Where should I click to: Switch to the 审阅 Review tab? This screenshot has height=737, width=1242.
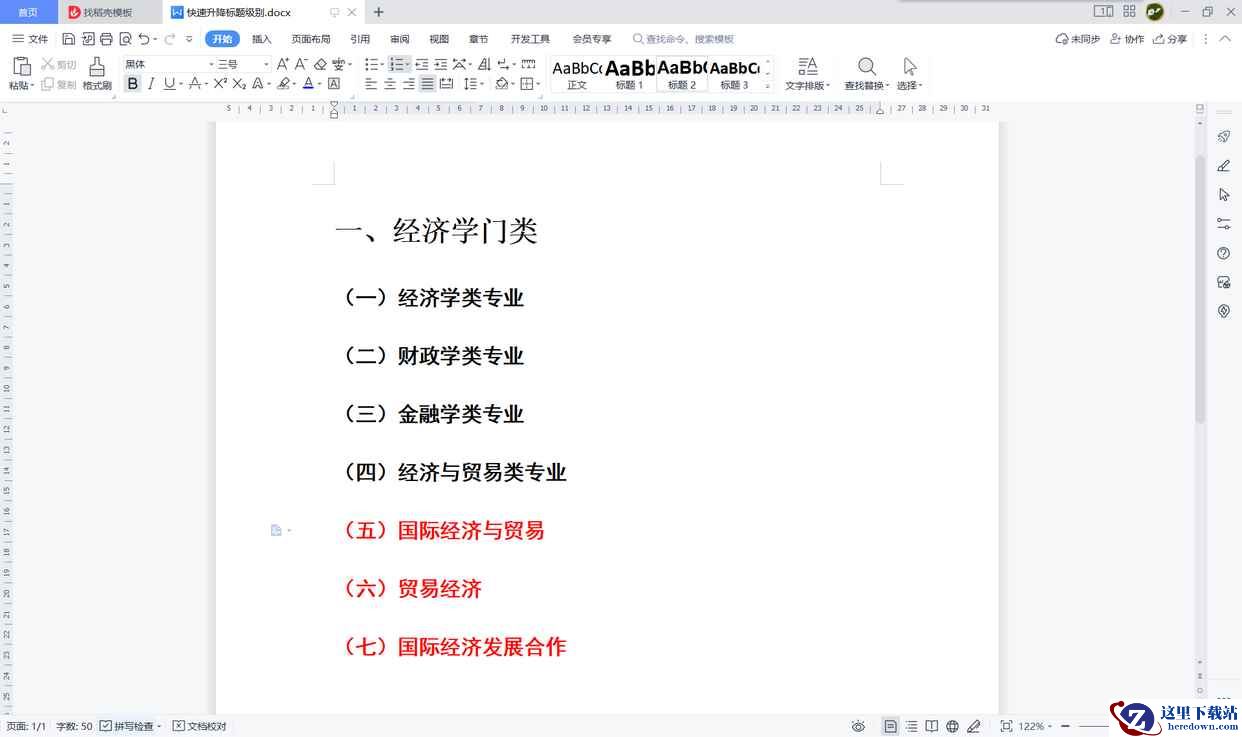tap(400, 39)
